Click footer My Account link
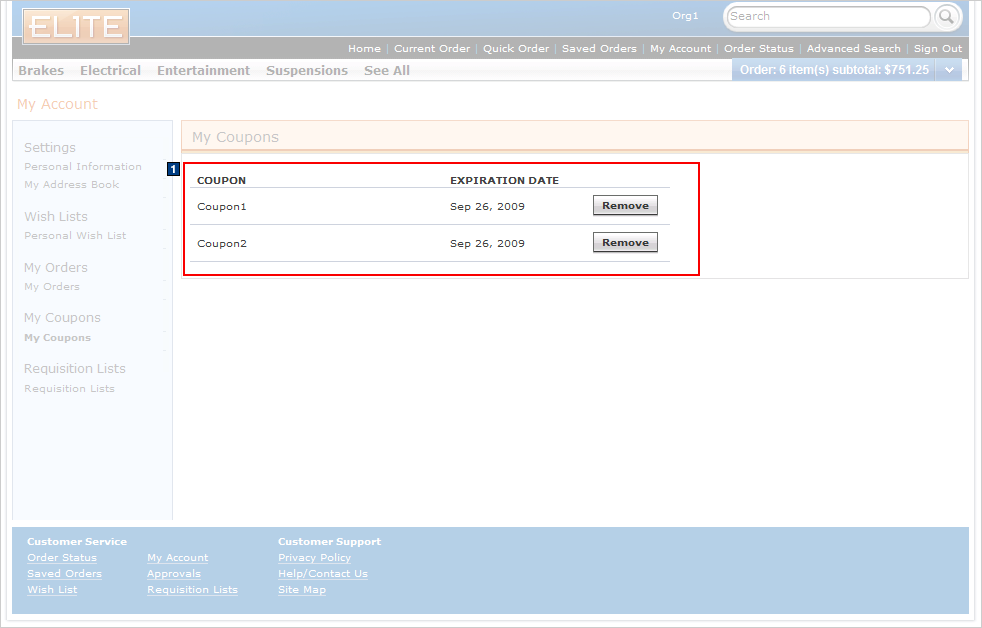This screenshot has height=628, width=982. (177, 557)
